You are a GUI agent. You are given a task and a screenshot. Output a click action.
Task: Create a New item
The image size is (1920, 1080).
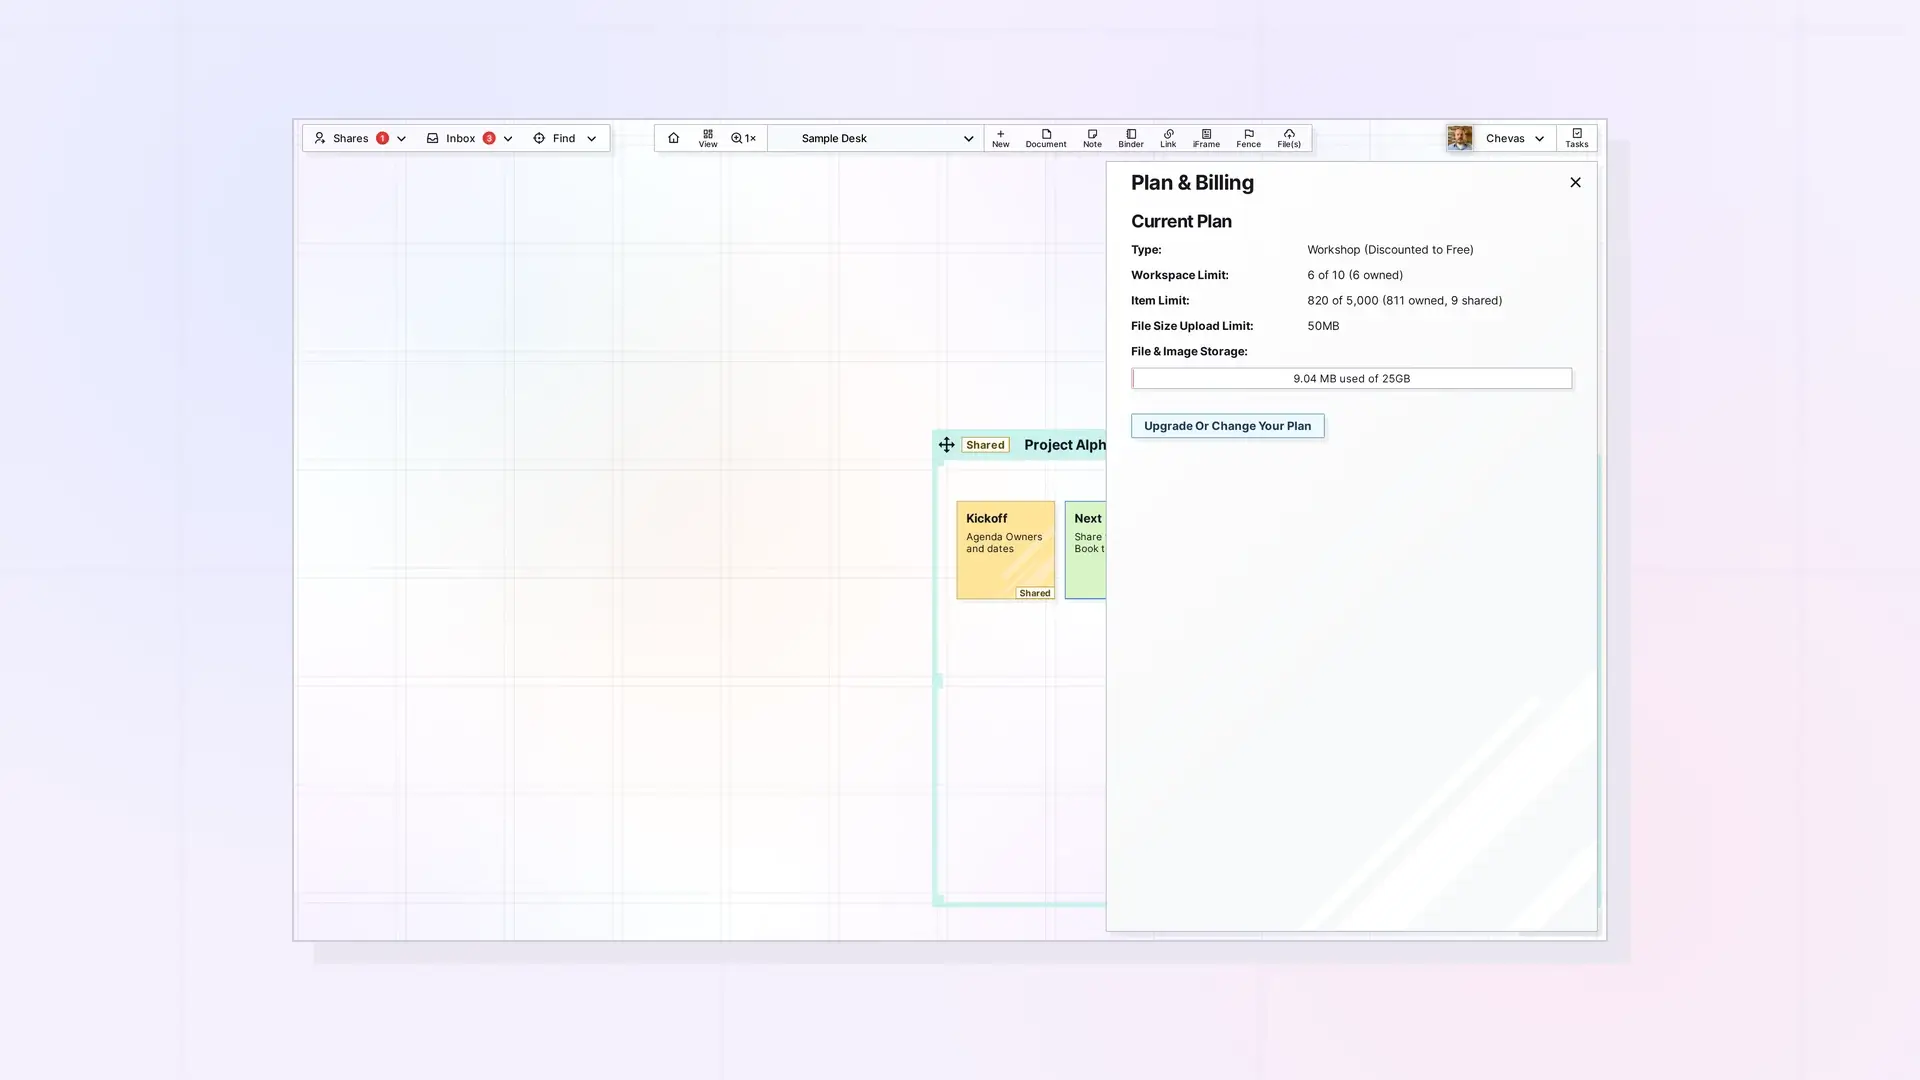click(x=1000, y=138)
